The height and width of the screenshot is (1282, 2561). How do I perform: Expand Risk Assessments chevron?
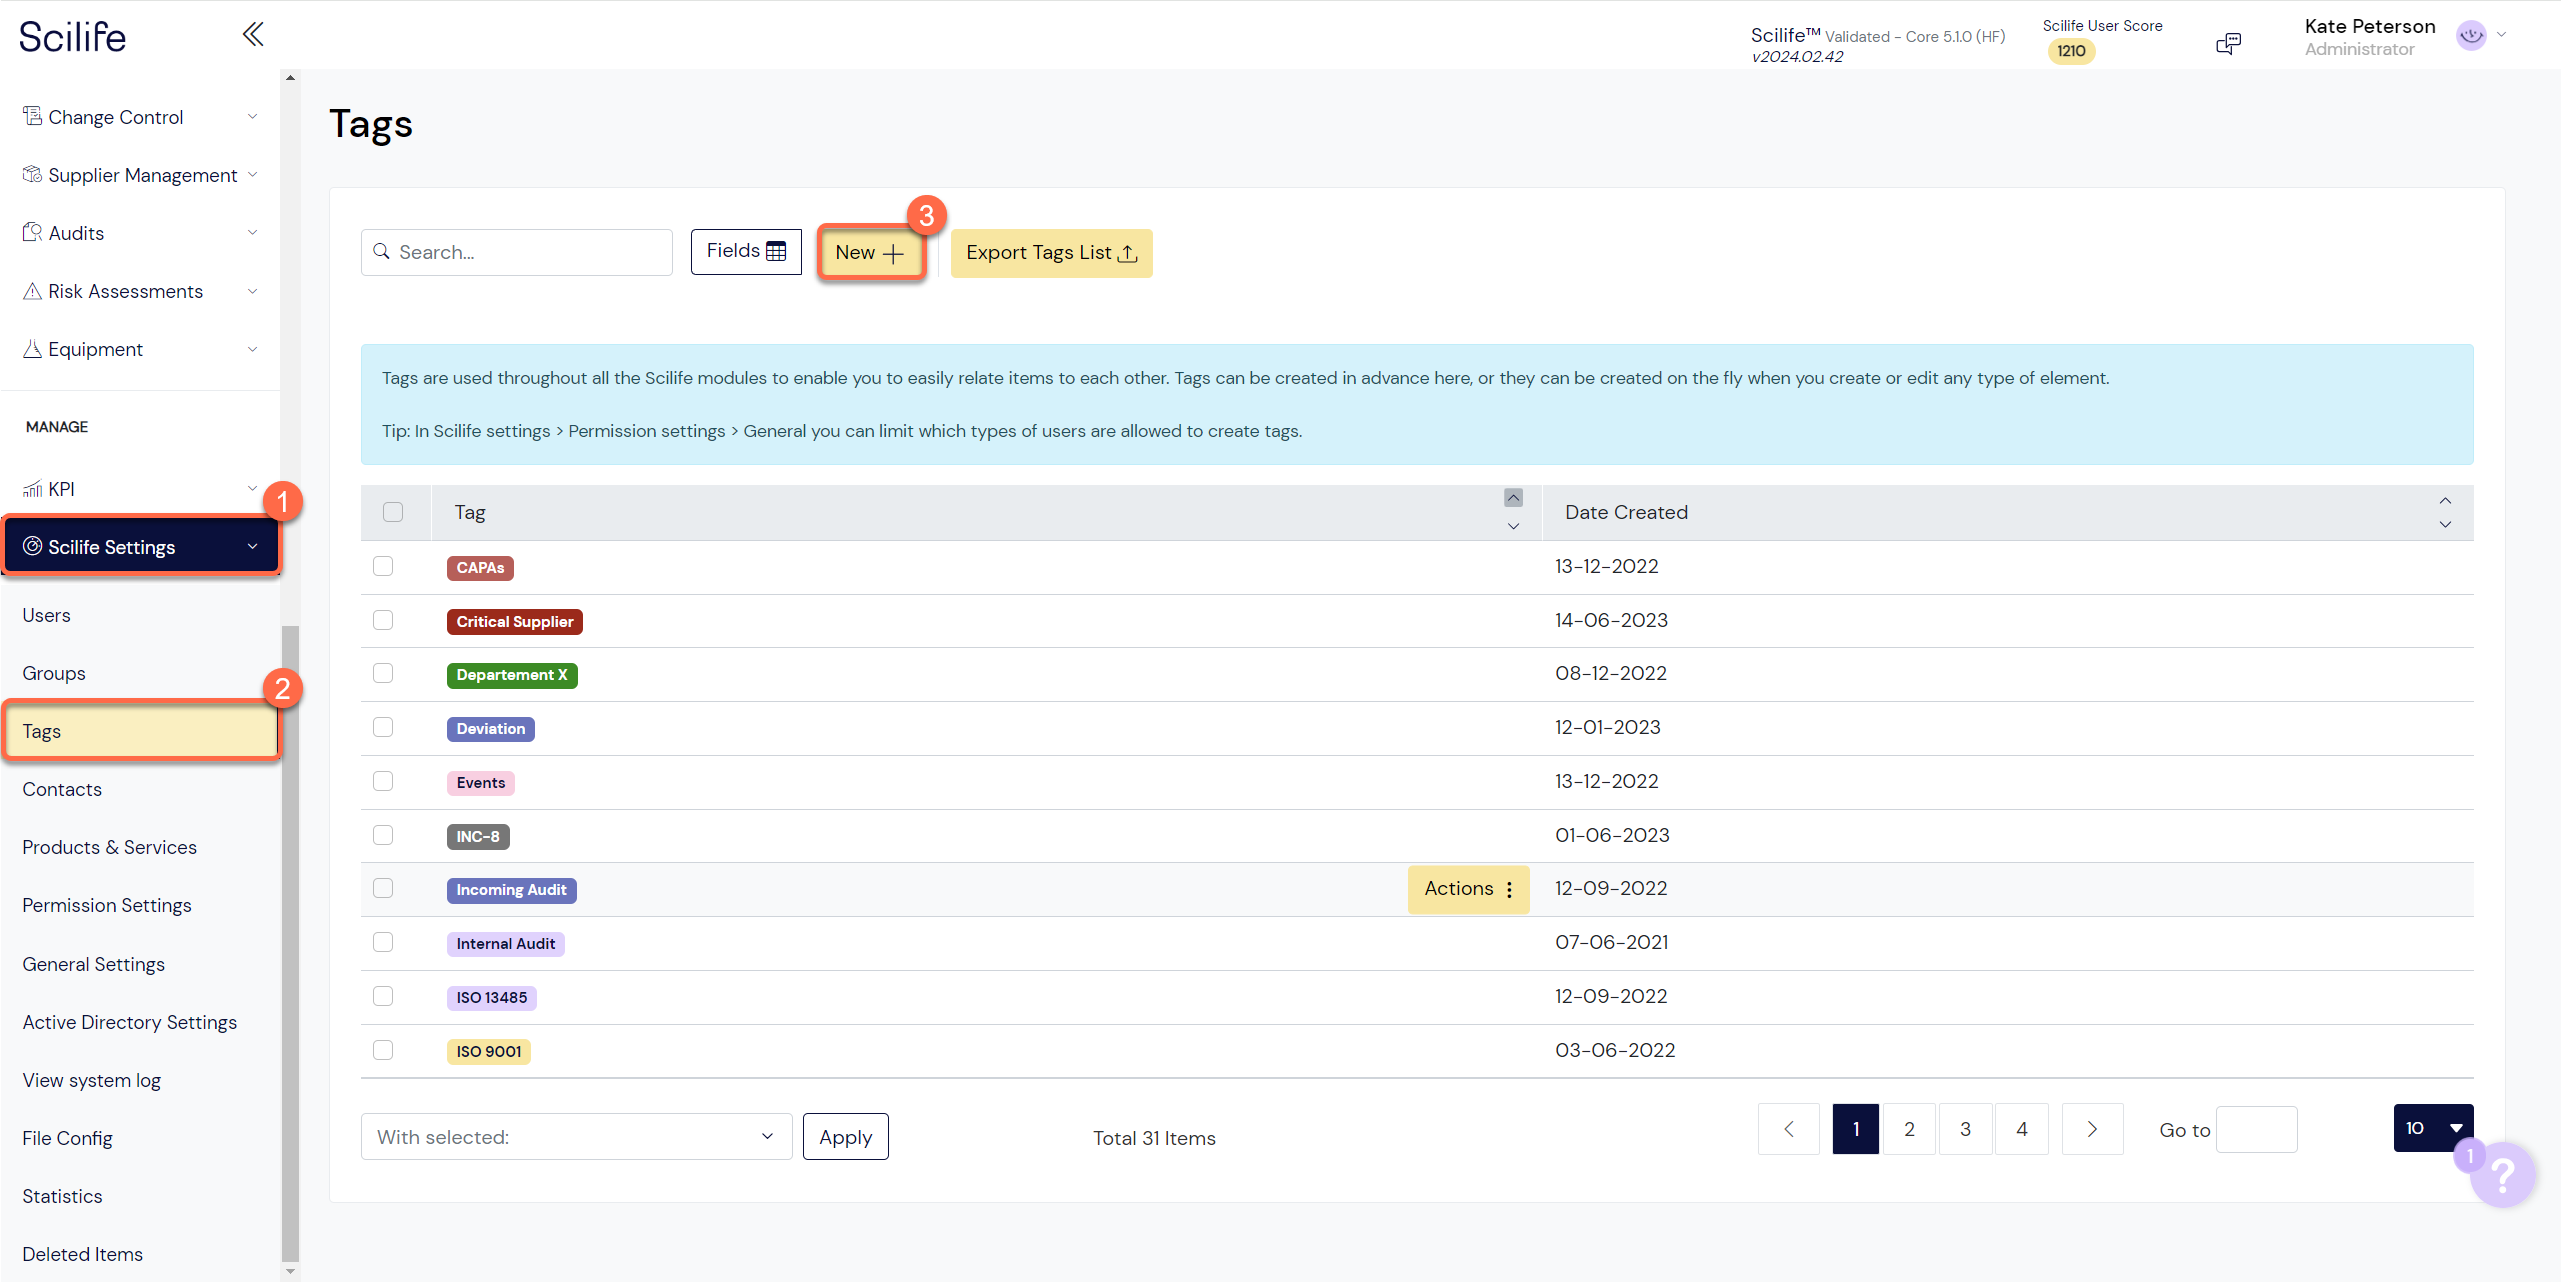[x=252, y=291]
